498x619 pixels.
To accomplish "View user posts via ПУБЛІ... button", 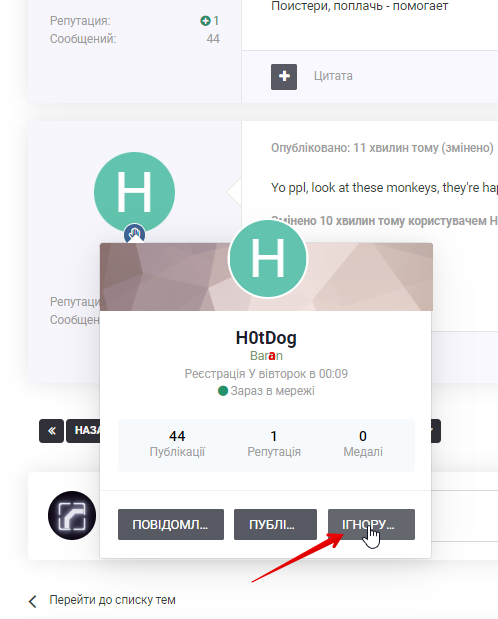I will point(275,524).
